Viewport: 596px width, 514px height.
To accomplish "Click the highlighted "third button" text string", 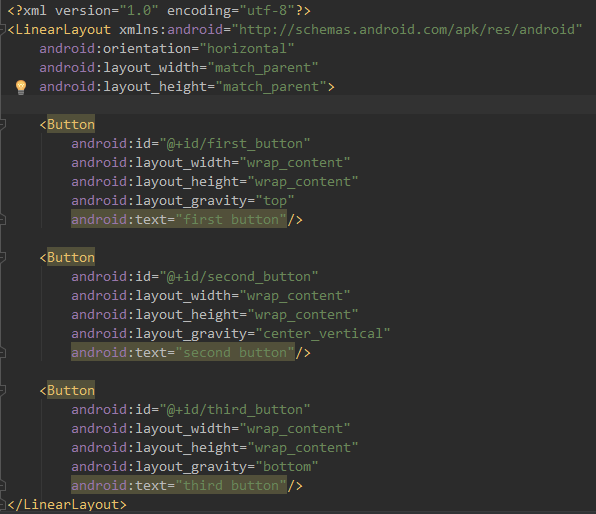I will tap(231, 486).
